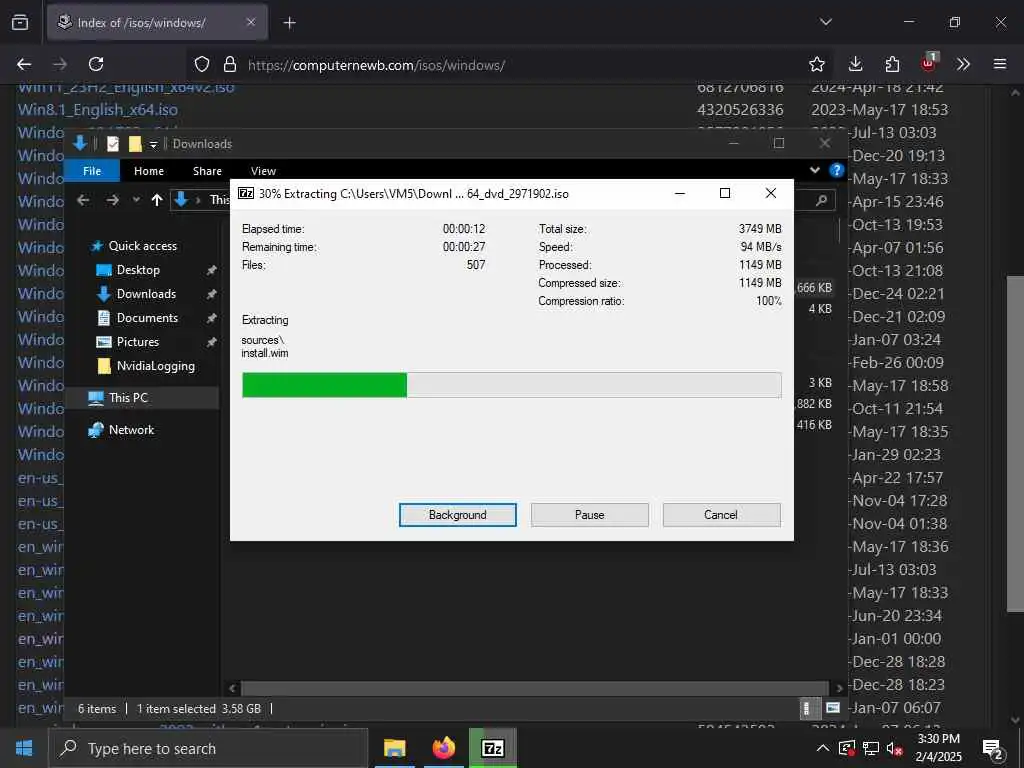Switch to the Share ribbon tab
Viewport: 1024px width, 768px height.
(x=207, y=170)
